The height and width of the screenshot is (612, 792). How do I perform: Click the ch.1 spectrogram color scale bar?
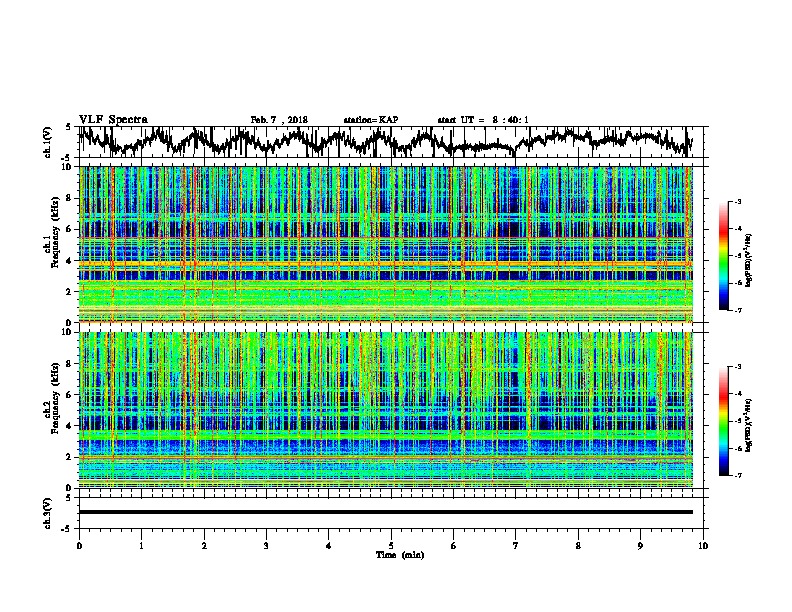pos(723,256)
